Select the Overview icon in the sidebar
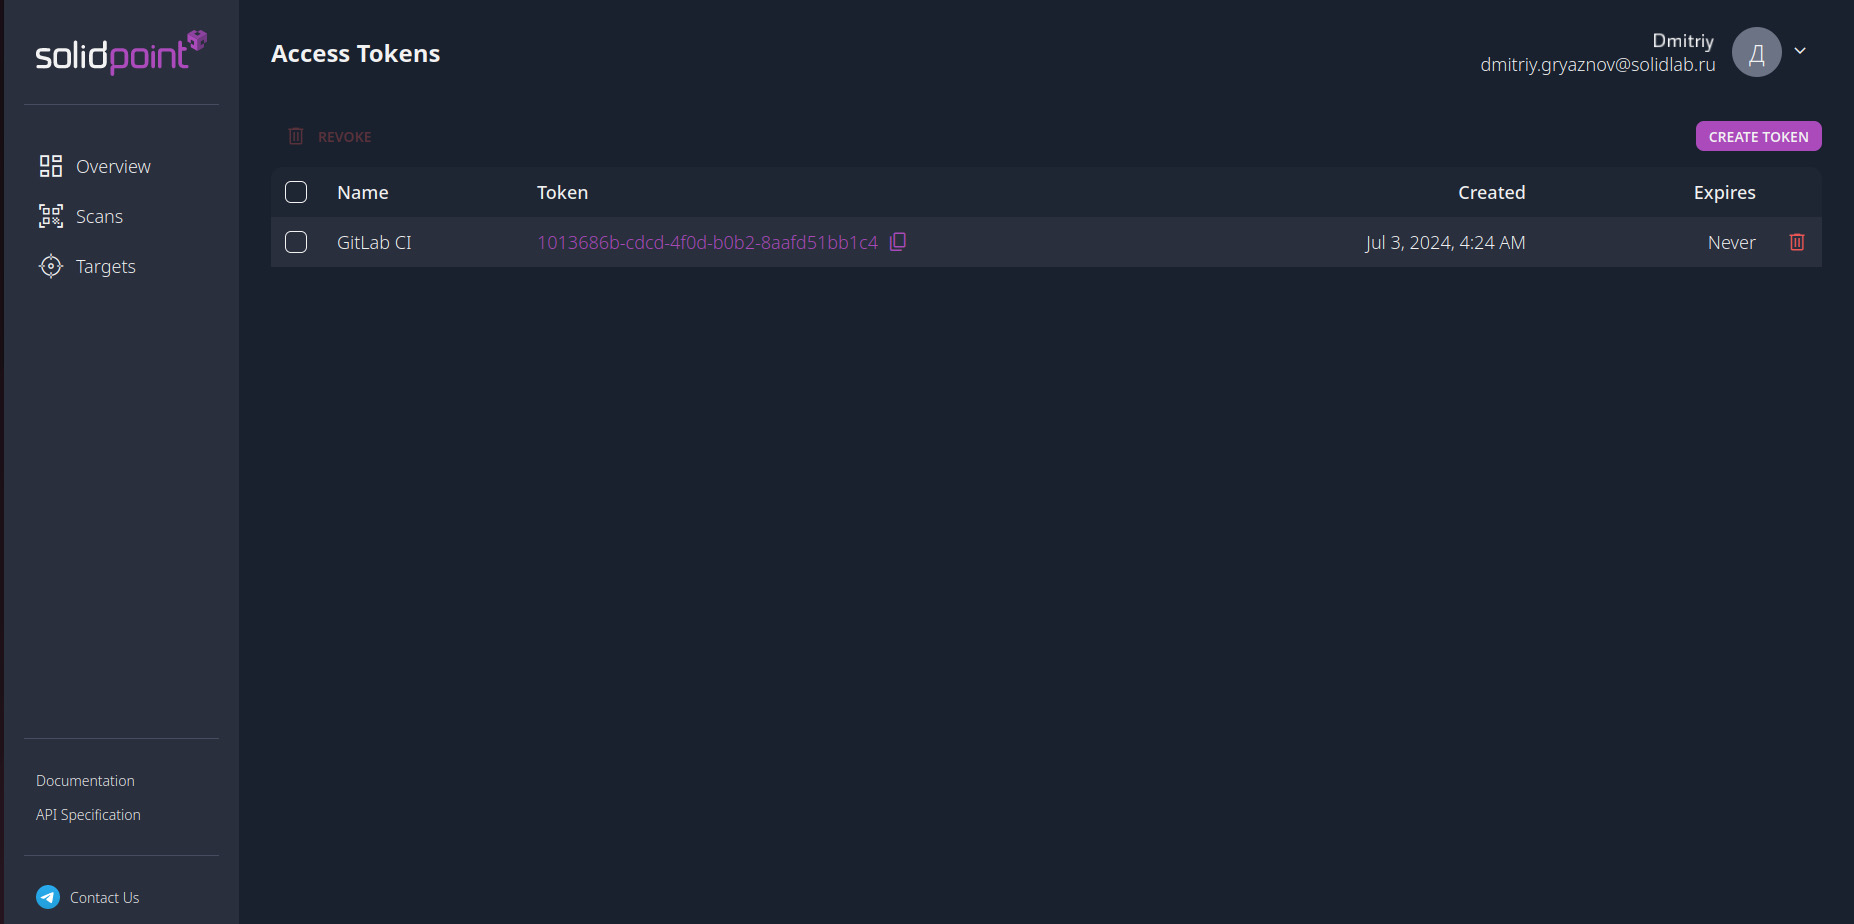This screenshot has width=1854, height=924. 50,166
